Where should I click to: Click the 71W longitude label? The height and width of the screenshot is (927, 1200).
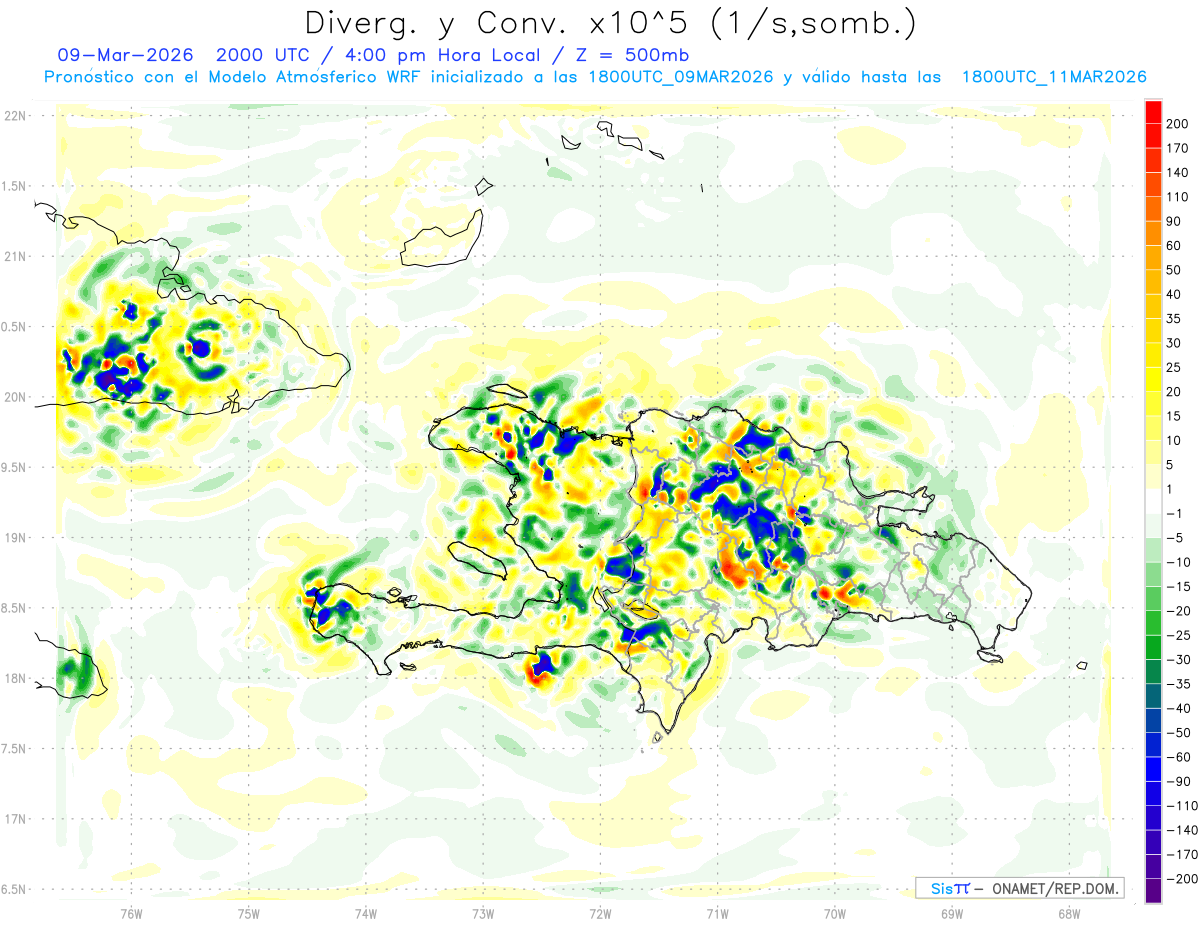click(717, 913)
